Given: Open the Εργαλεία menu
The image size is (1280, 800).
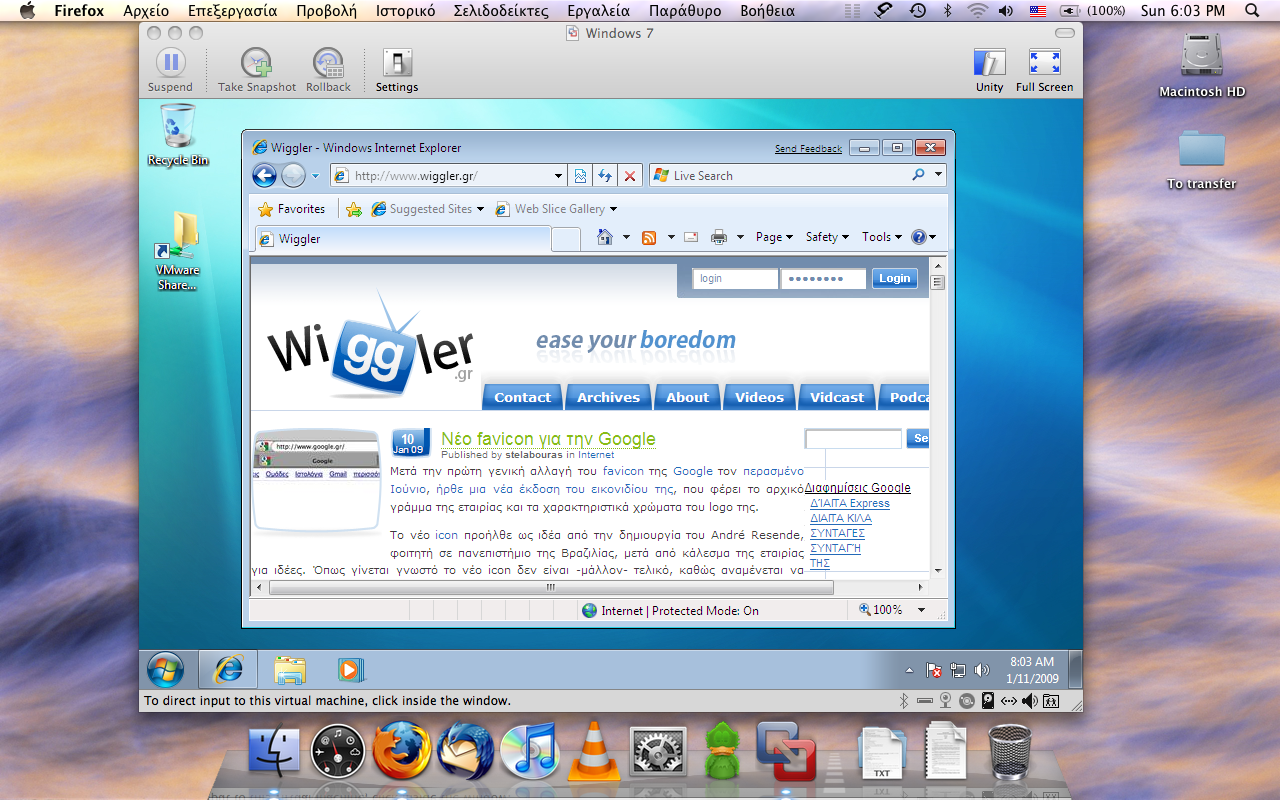Looking at the screenshot, I should (x=598, y=11).
